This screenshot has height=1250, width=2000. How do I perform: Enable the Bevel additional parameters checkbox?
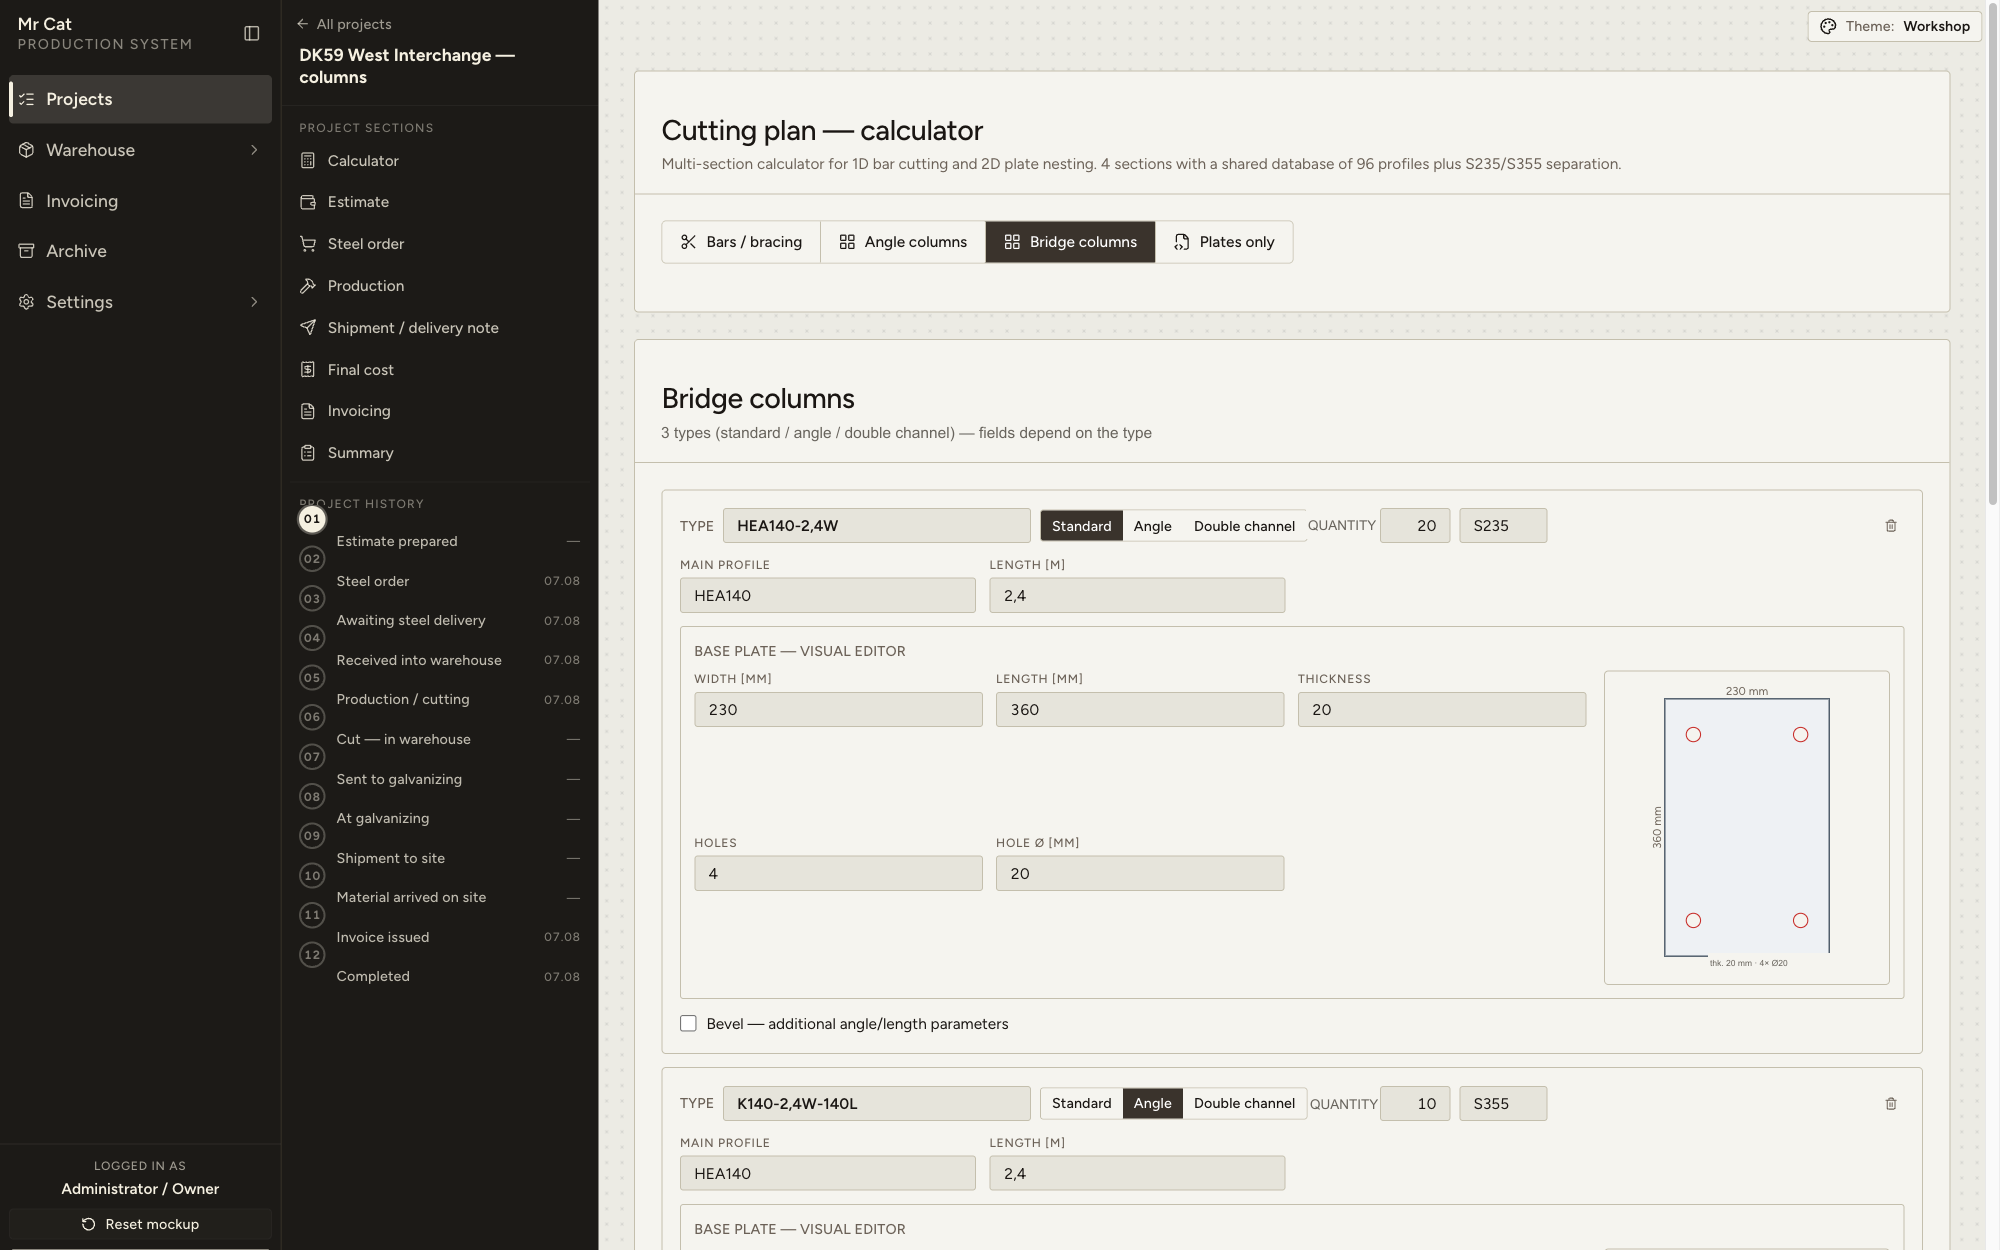coord(688,1024)
